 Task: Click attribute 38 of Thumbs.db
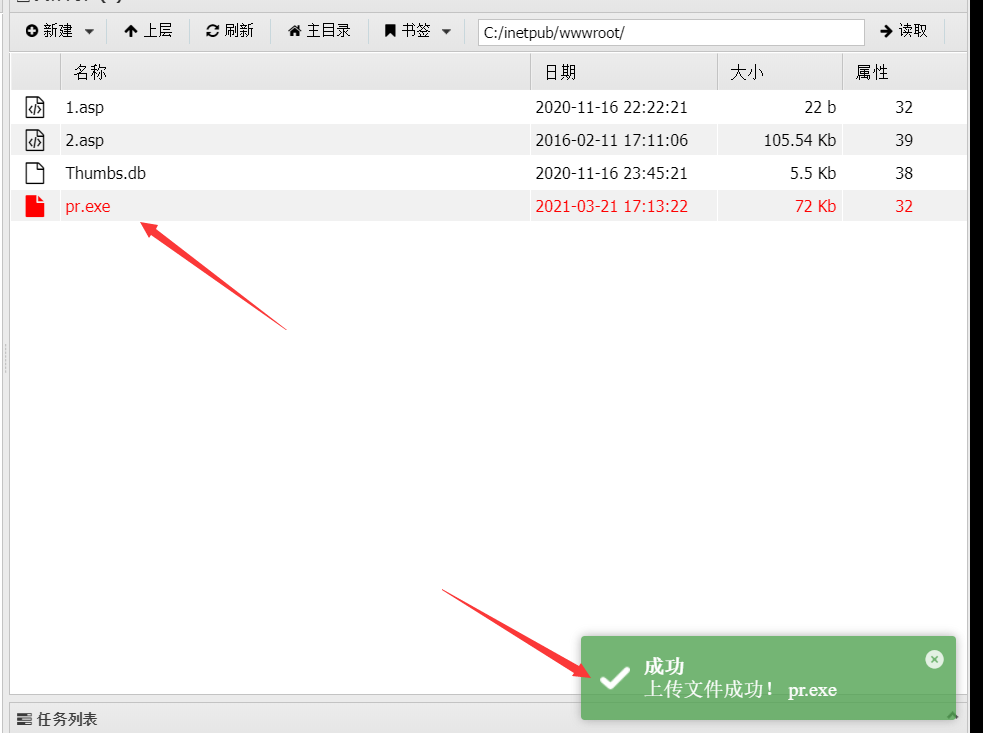pos(903,173)
